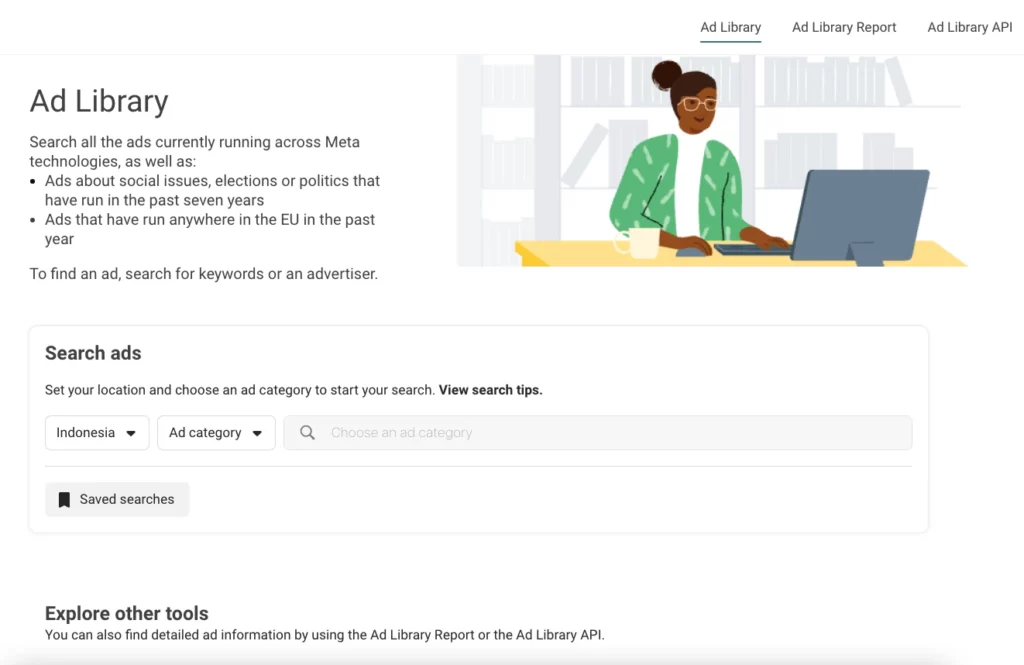Click the 'Choose an ad category' search field
Viewport: 1024px width, 665px height.
pos(598,432)
